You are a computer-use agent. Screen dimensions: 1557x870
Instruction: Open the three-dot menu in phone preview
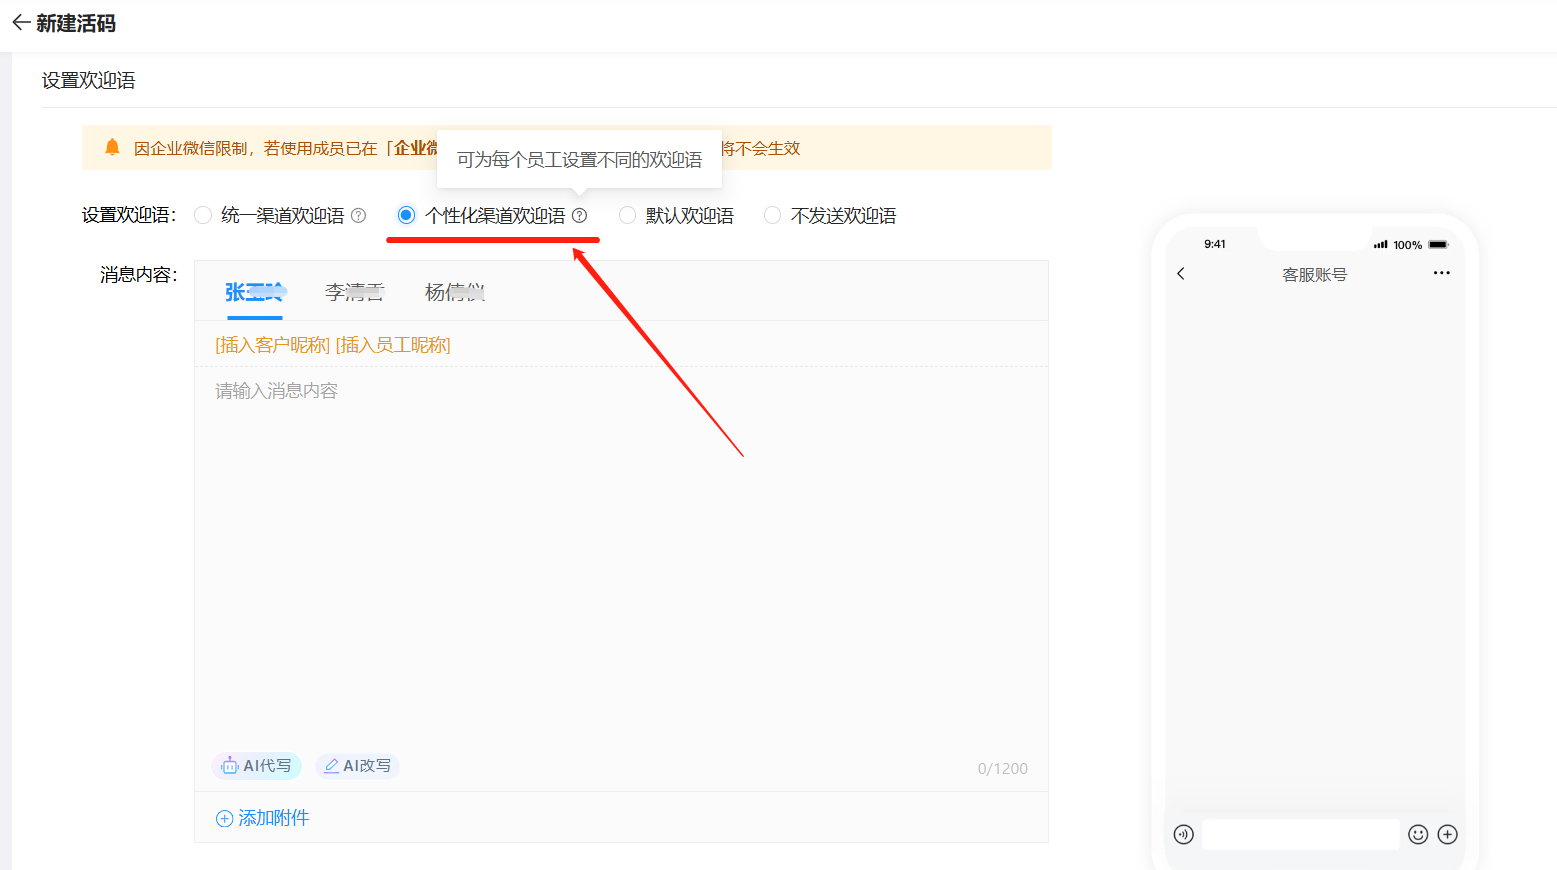1441,273
